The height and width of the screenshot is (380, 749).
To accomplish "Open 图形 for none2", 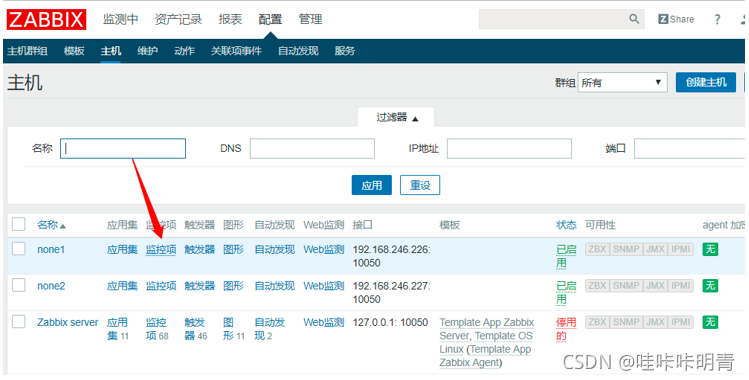I will pyautogui.click(x=233, y=285).
